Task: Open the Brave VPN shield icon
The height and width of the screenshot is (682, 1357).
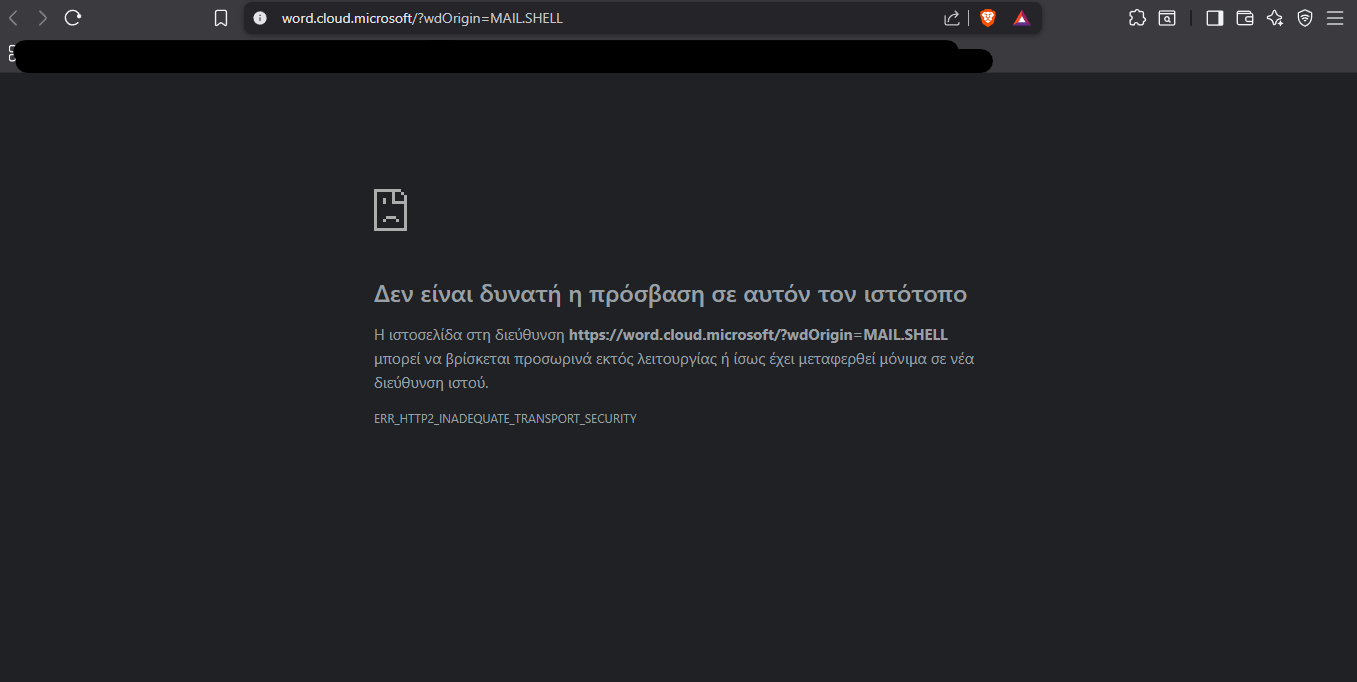Action: pyautogui.click(x=1305, y=18)
